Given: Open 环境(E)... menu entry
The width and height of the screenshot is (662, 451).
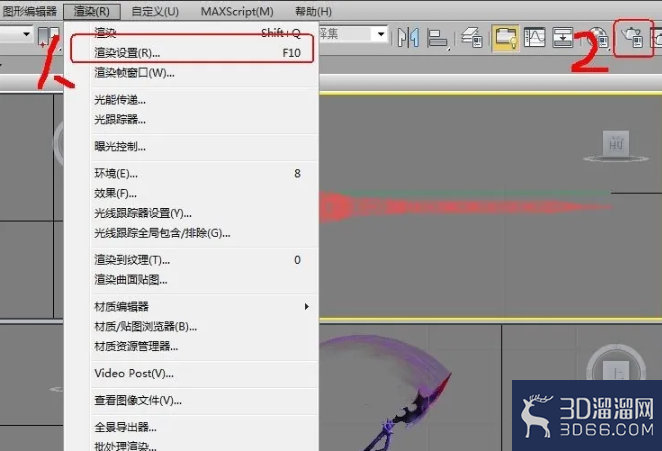Looking at the screenshot, I should (x=197, y=174).
